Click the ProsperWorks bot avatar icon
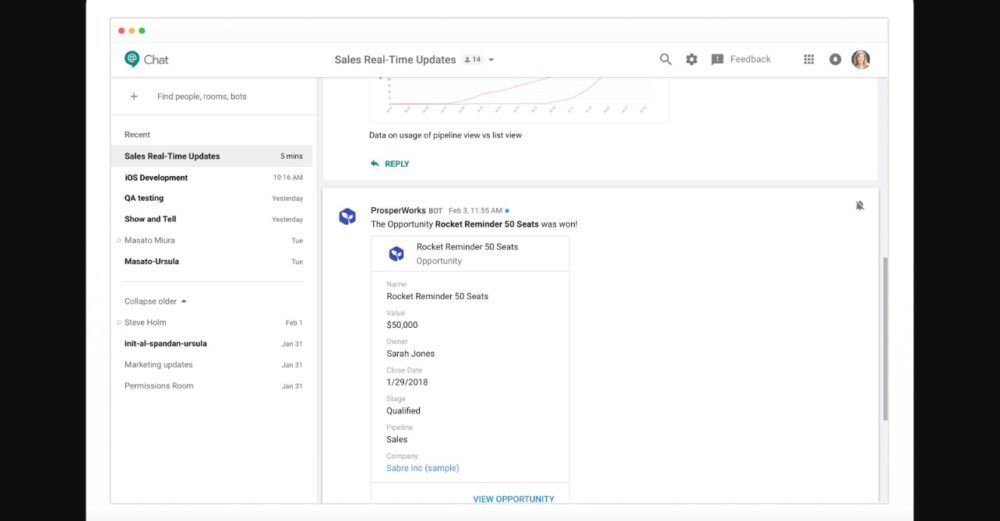Screen dimensions: 1000x521 (347, 216)
